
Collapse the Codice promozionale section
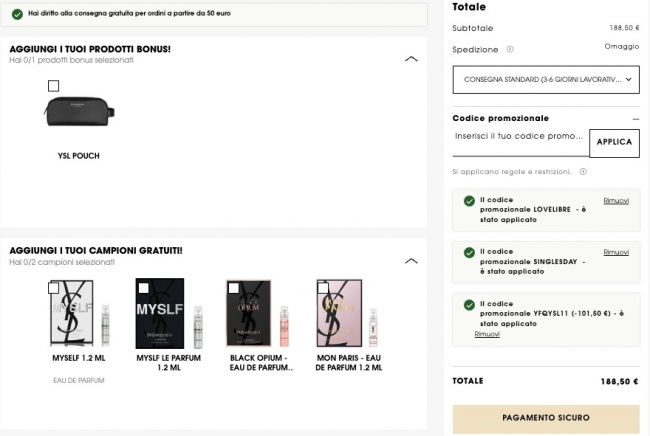(634, 118)
